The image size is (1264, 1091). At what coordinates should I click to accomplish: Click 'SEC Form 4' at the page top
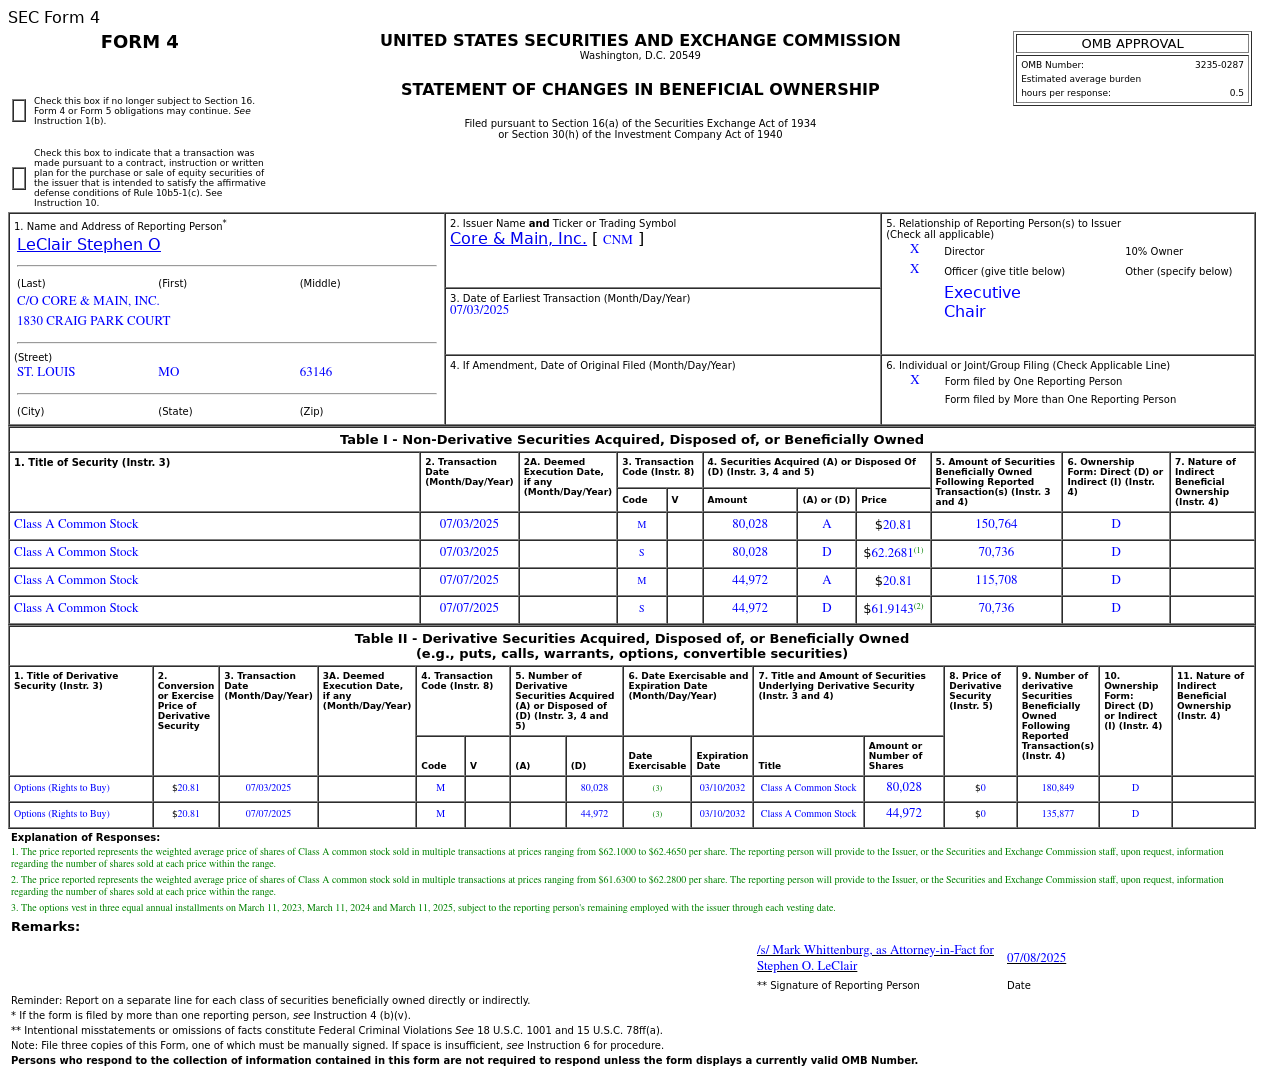point(54,18)
